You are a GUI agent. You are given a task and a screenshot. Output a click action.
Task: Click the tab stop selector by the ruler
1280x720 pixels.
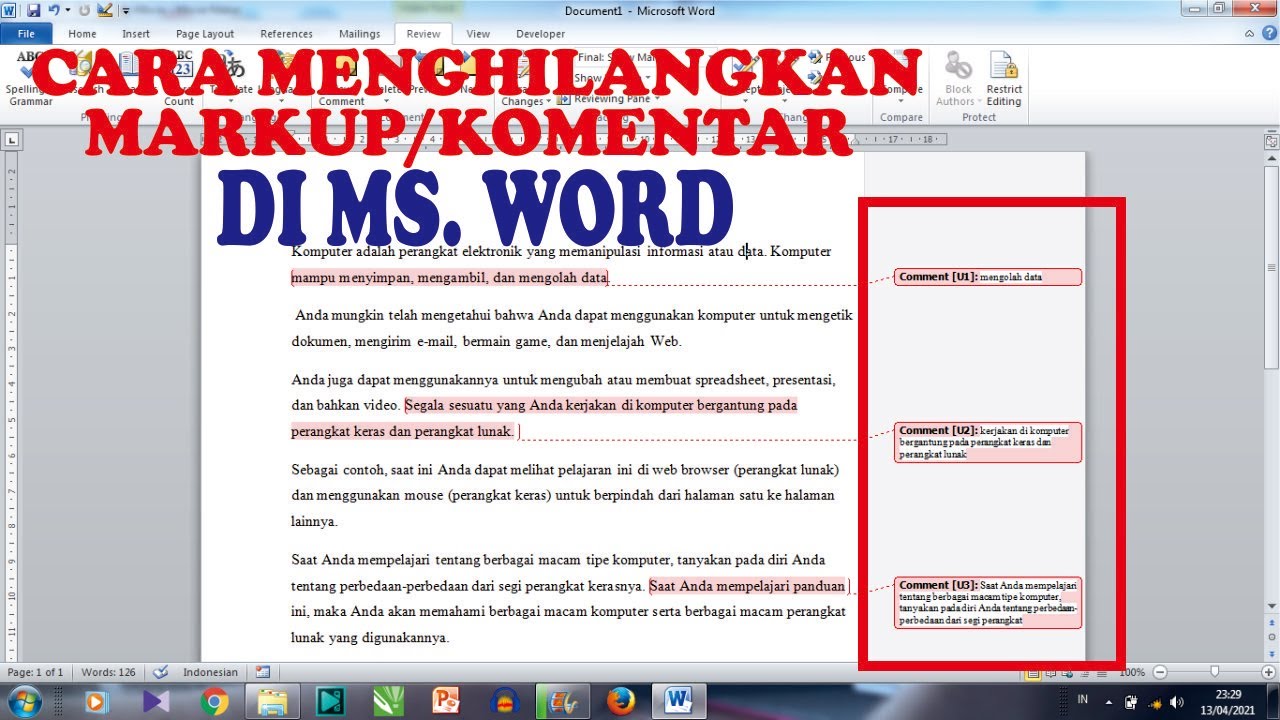coord(10,140)
